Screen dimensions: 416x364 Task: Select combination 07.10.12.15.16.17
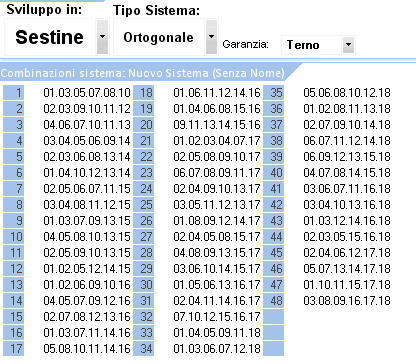click(217, 317)
